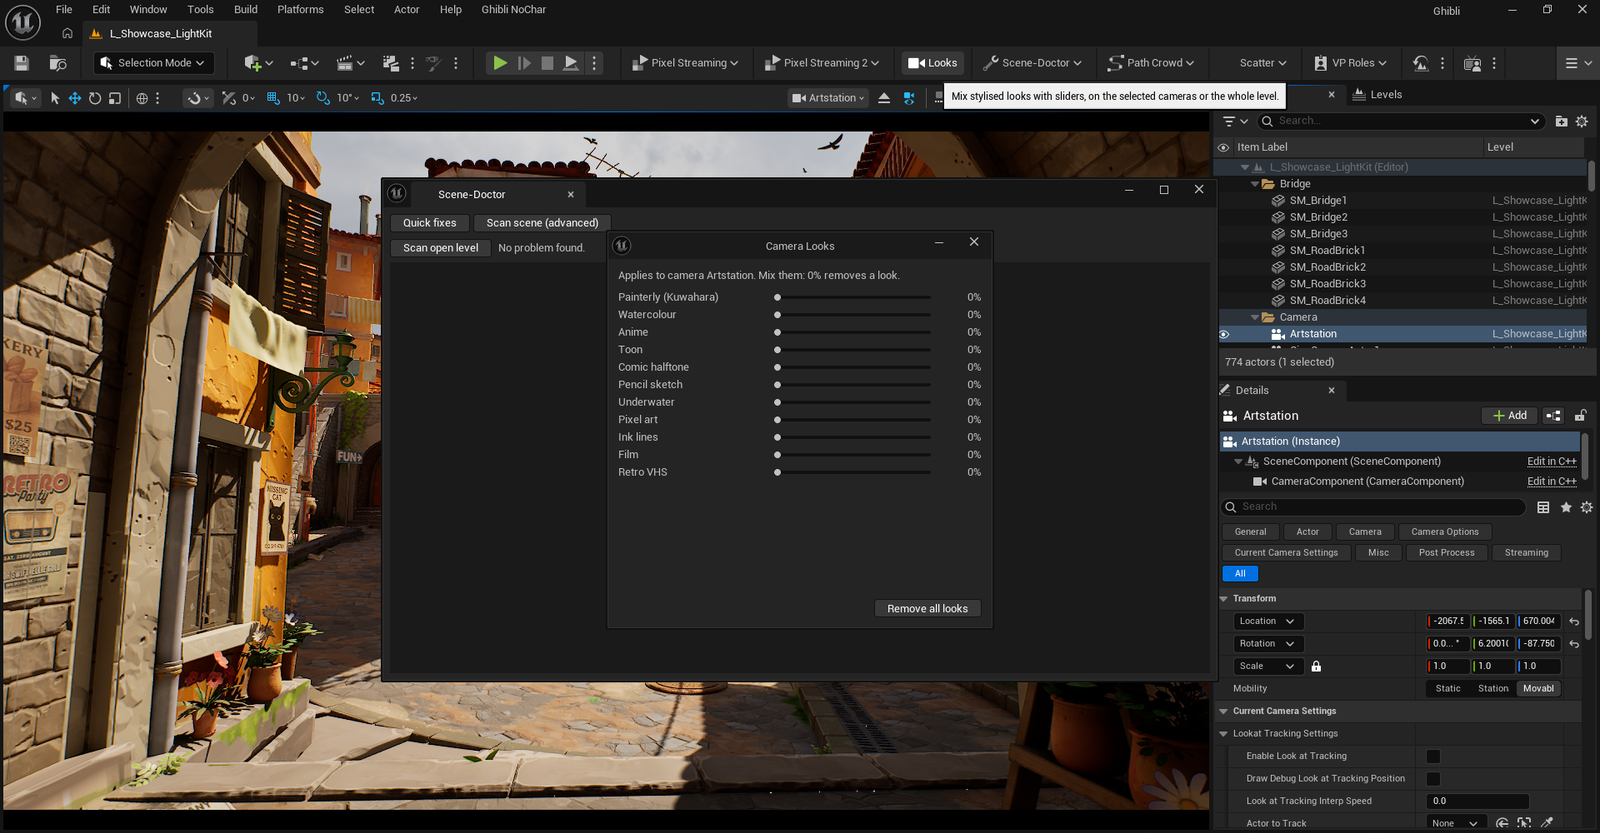Image resolution: width=1600 pixels, height=833 pixels.
Task: Click the Details panel search field
Action: click(1374, 507)
